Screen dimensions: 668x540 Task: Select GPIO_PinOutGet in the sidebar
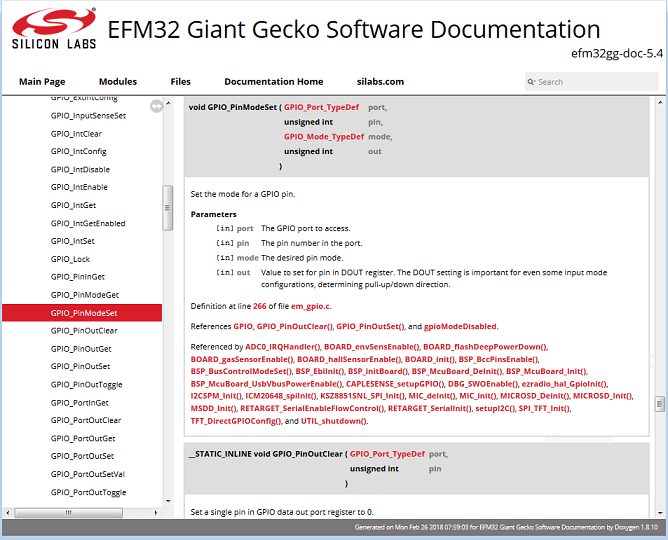point(81,349)
